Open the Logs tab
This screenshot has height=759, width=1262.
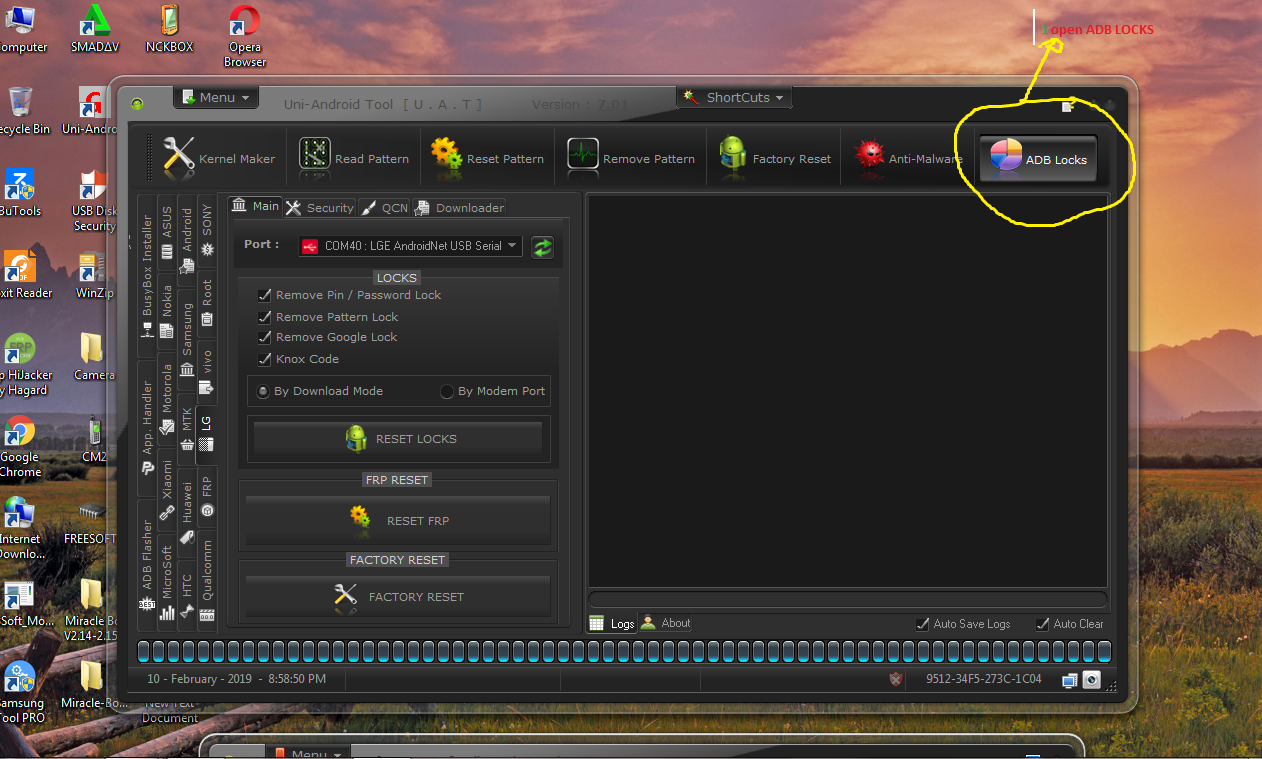pyautogui.click(x=612, y=623)
